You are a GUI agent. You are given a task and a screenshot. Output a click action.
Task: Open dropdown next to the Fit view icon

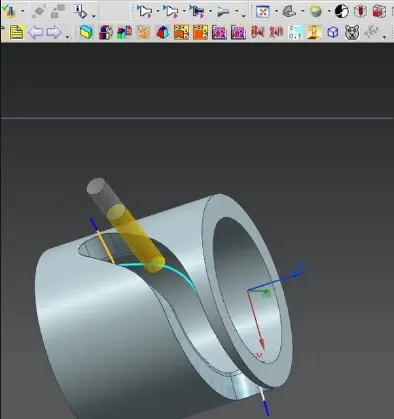point(276,12)
